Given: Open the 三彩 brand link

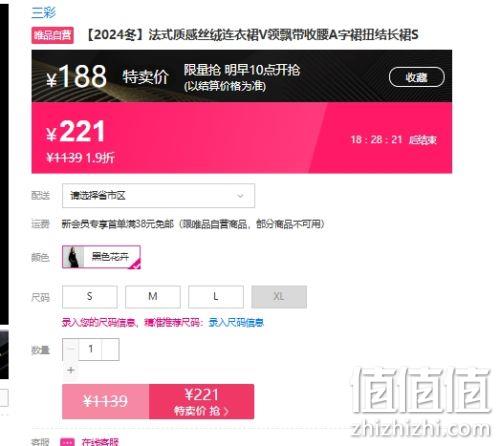Looking at the screenshot, I should (x=43, y=12).
